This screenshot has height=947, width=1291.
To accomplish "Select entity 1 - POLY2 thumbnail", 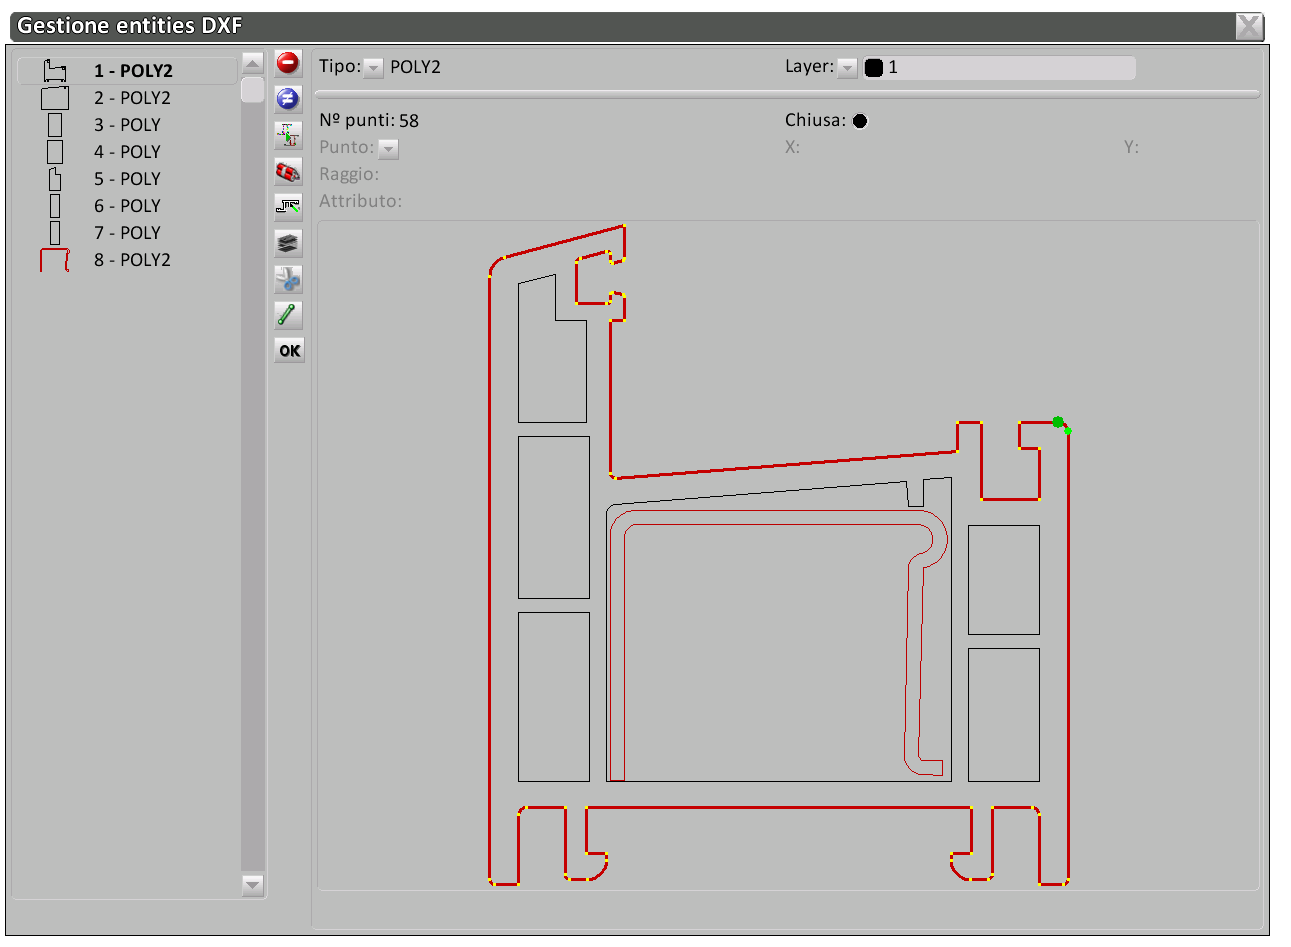I will [x=55, y=71].
